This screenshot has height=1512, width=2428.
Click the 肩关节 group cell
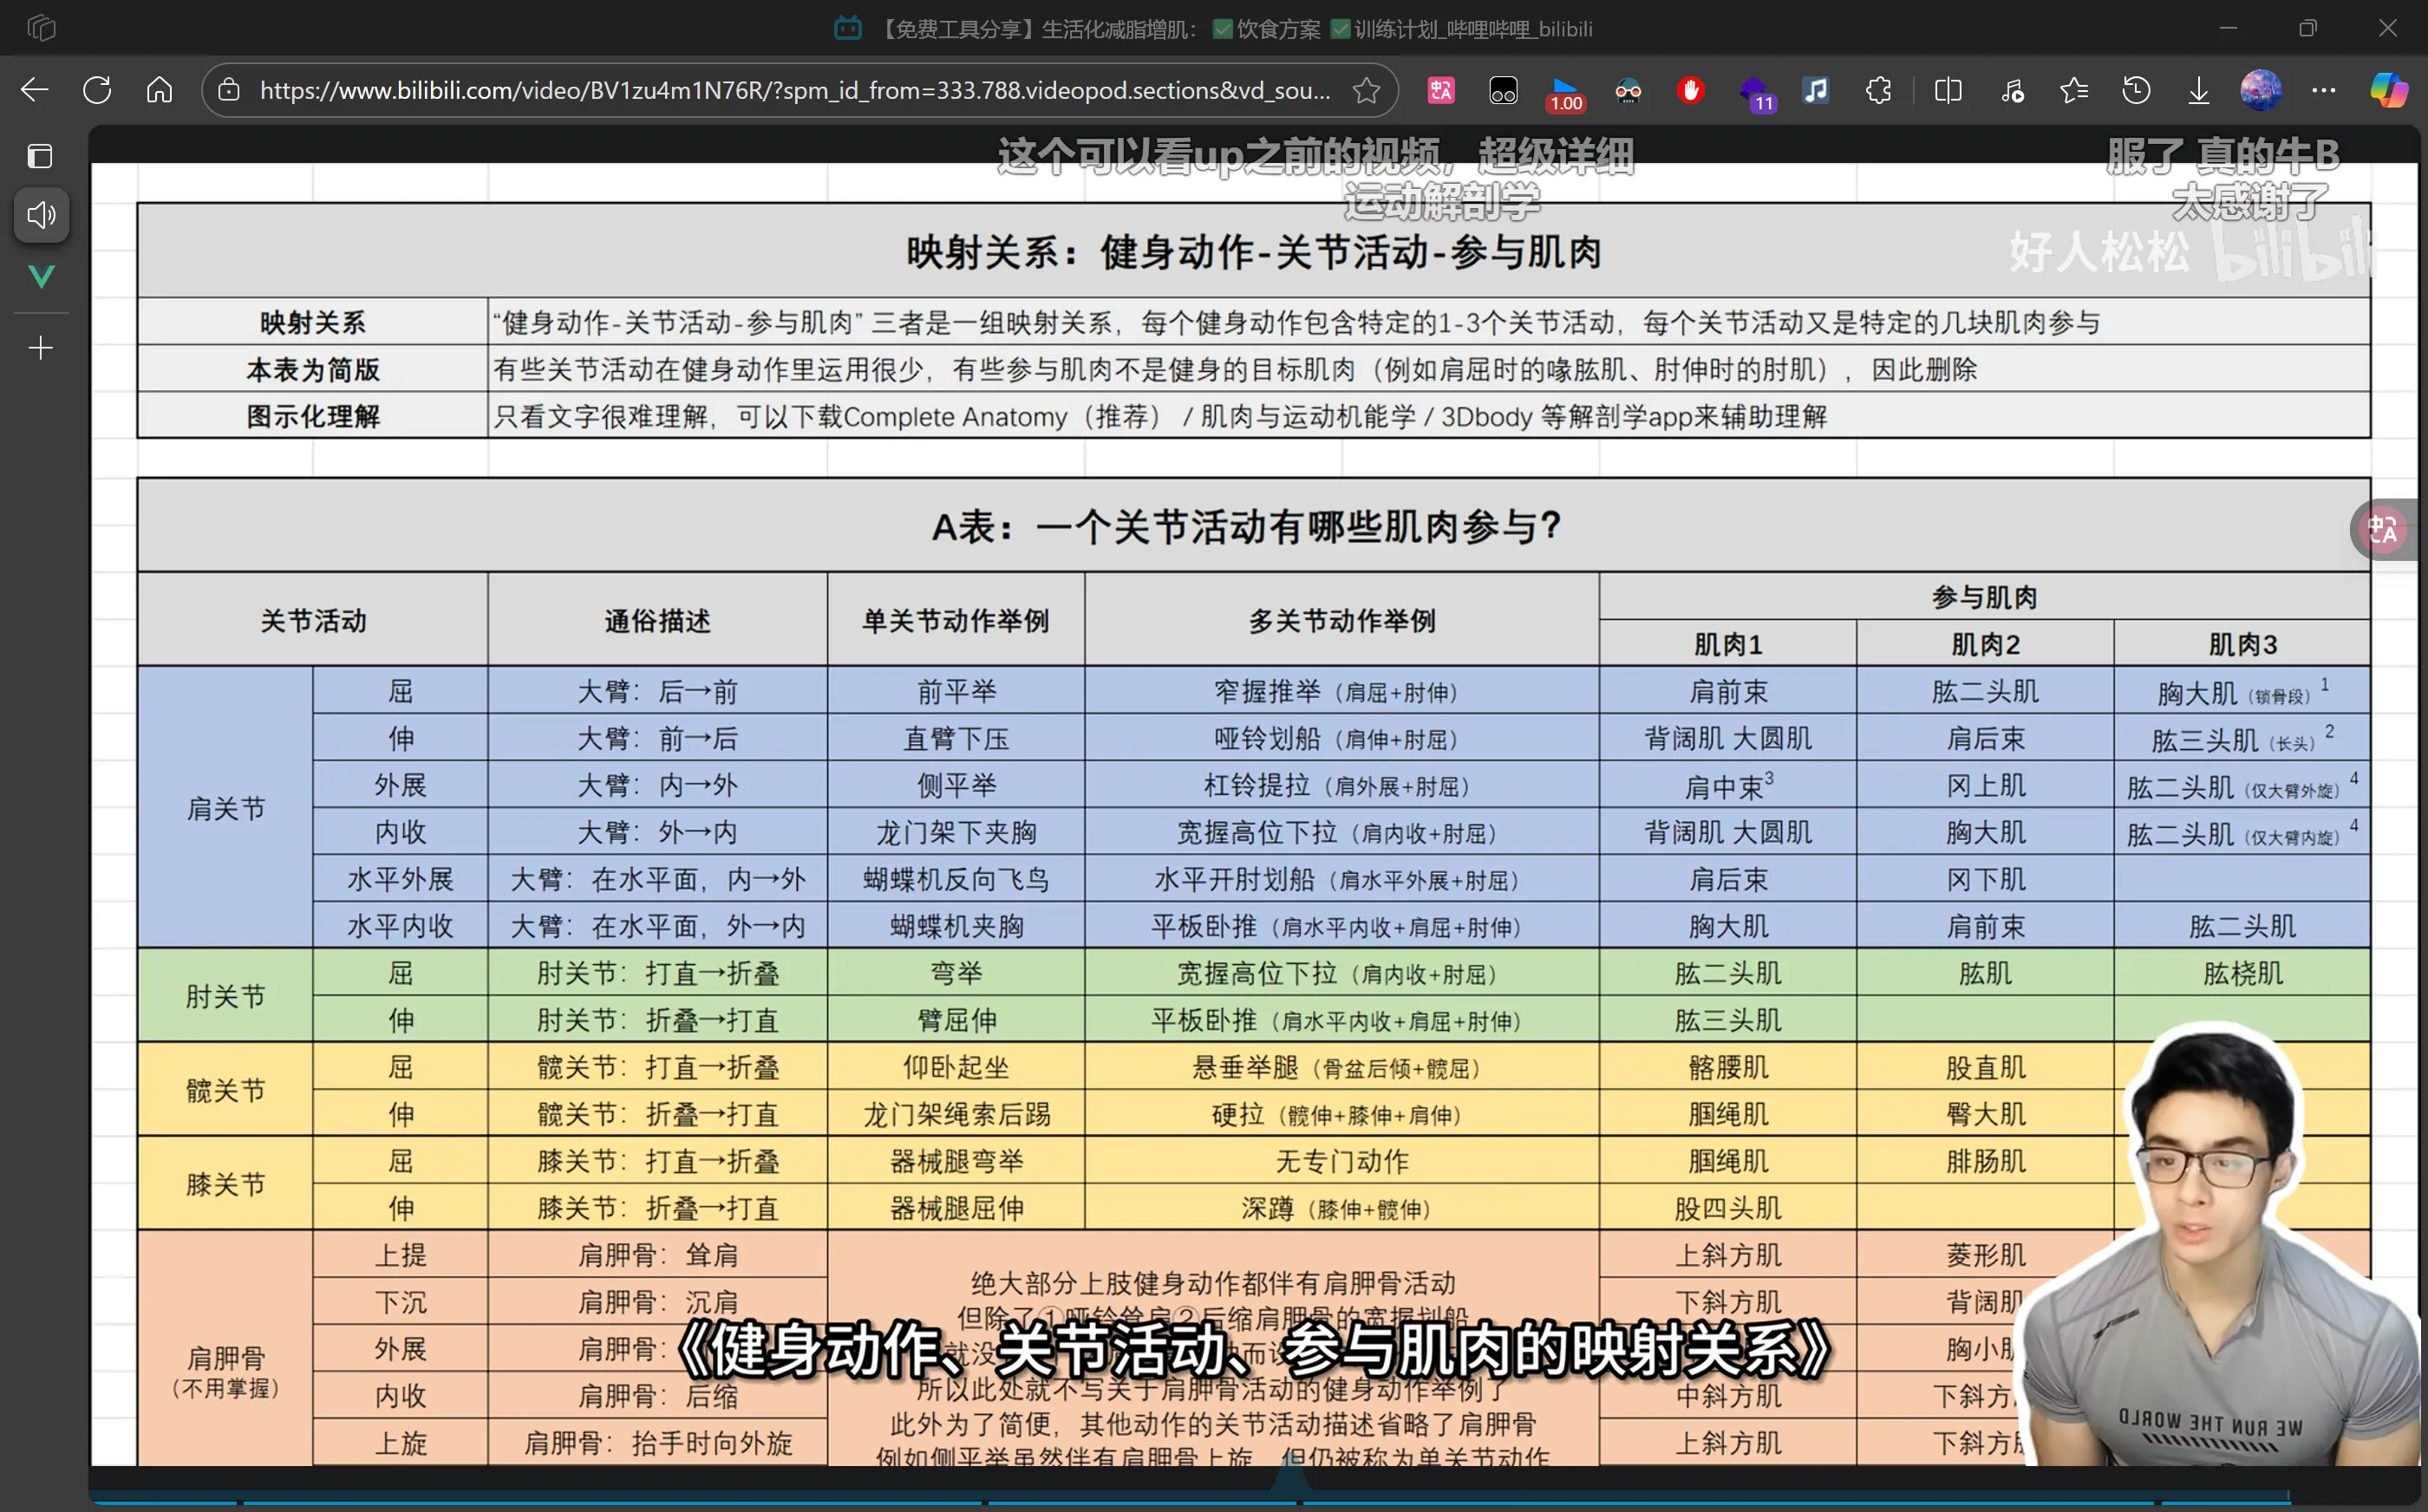click(x=226, y=808)
